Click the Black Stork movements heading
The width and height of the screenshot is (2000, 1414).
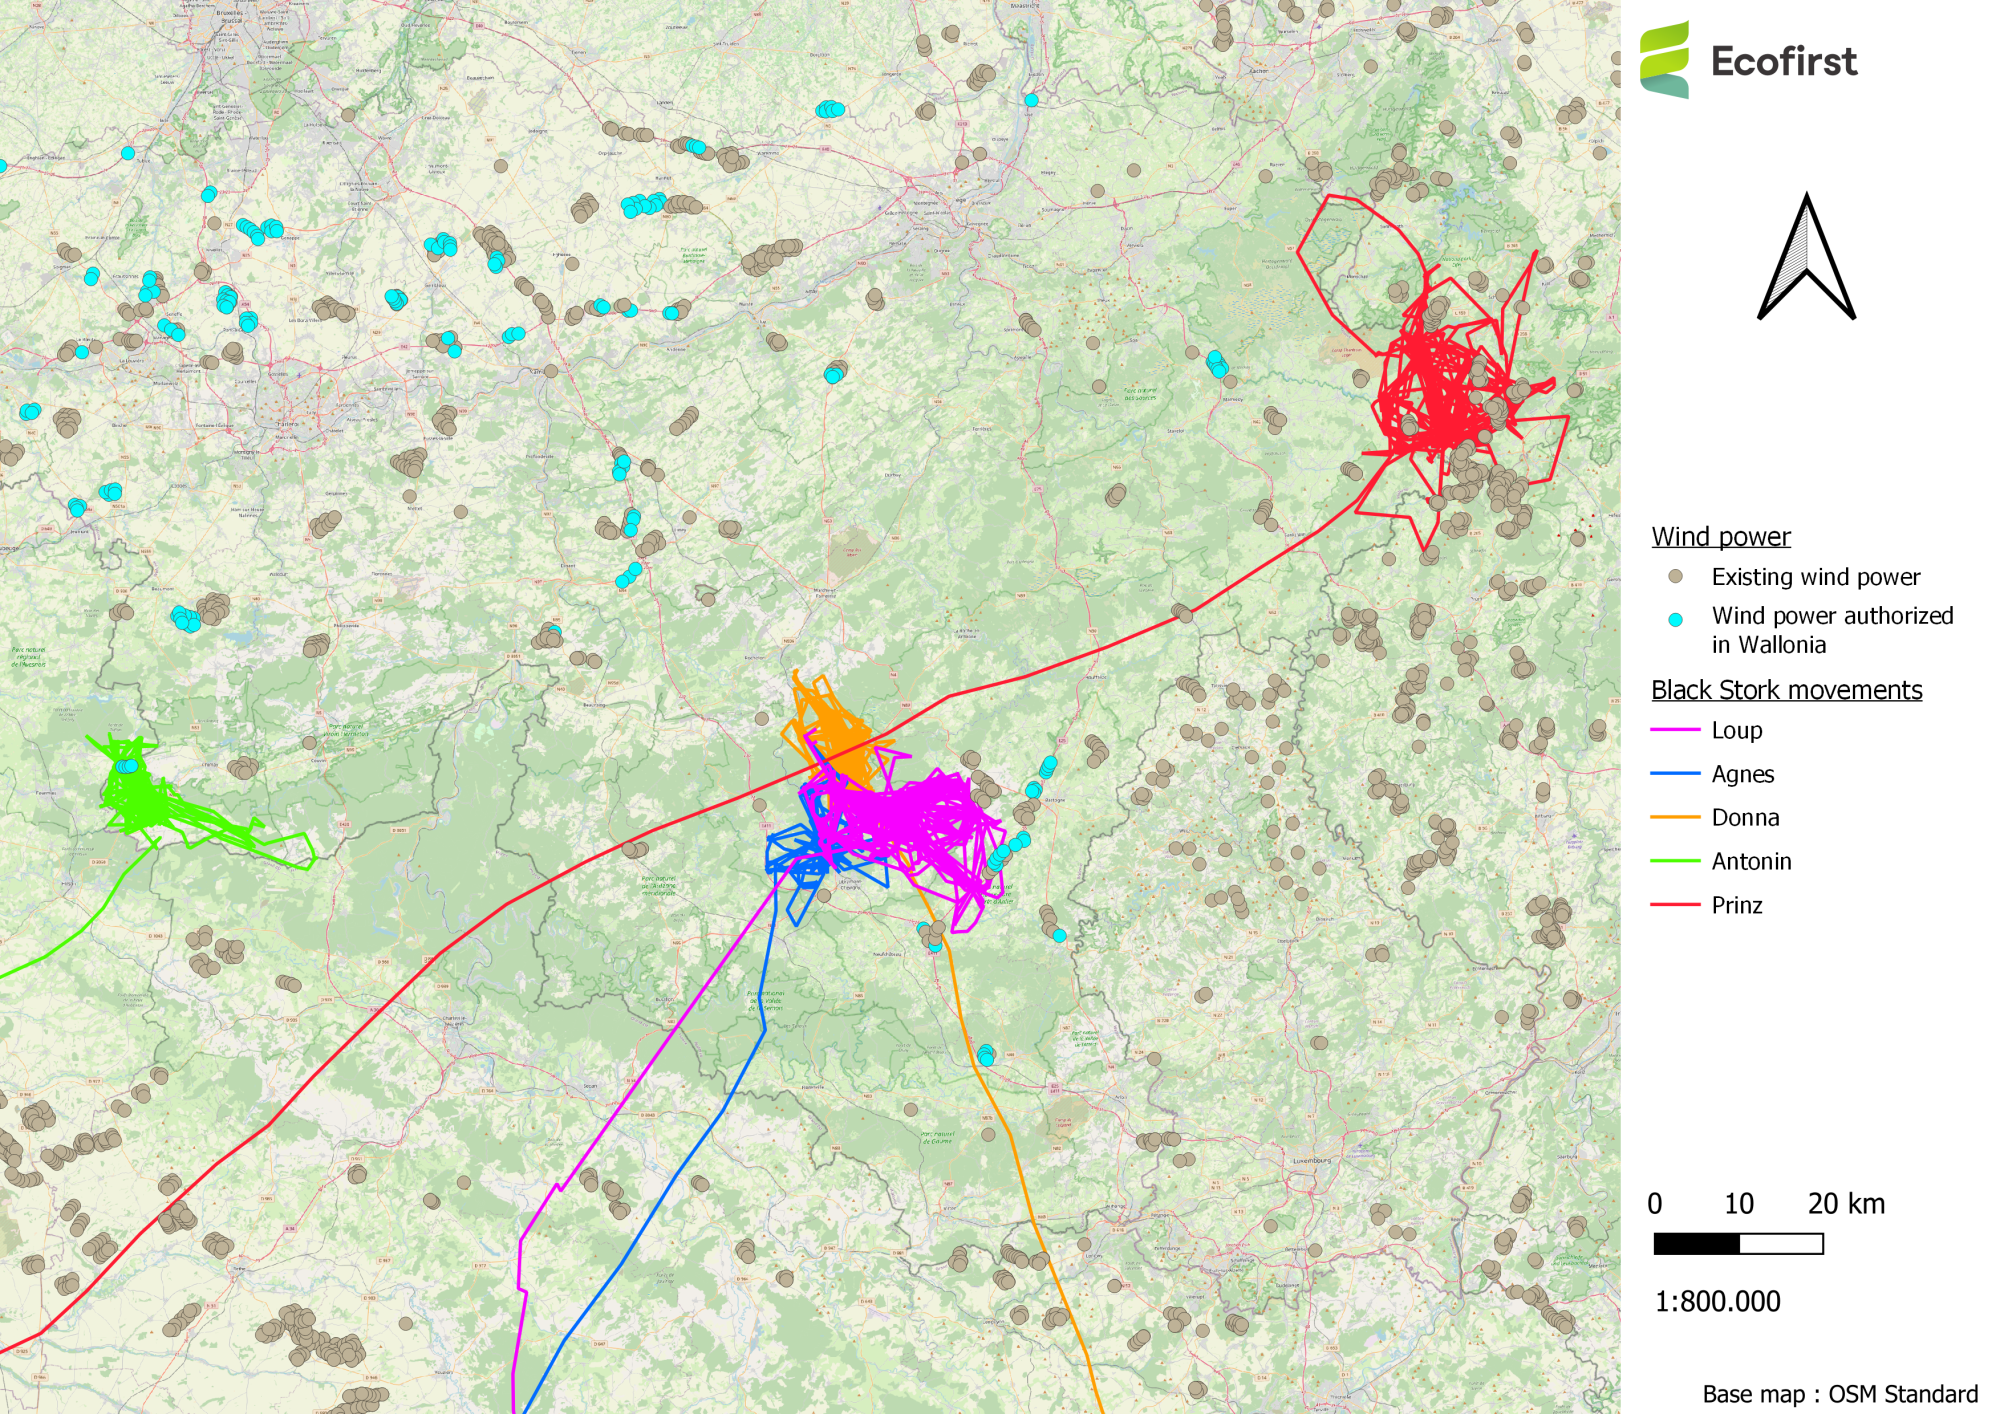pos(1786,690)
